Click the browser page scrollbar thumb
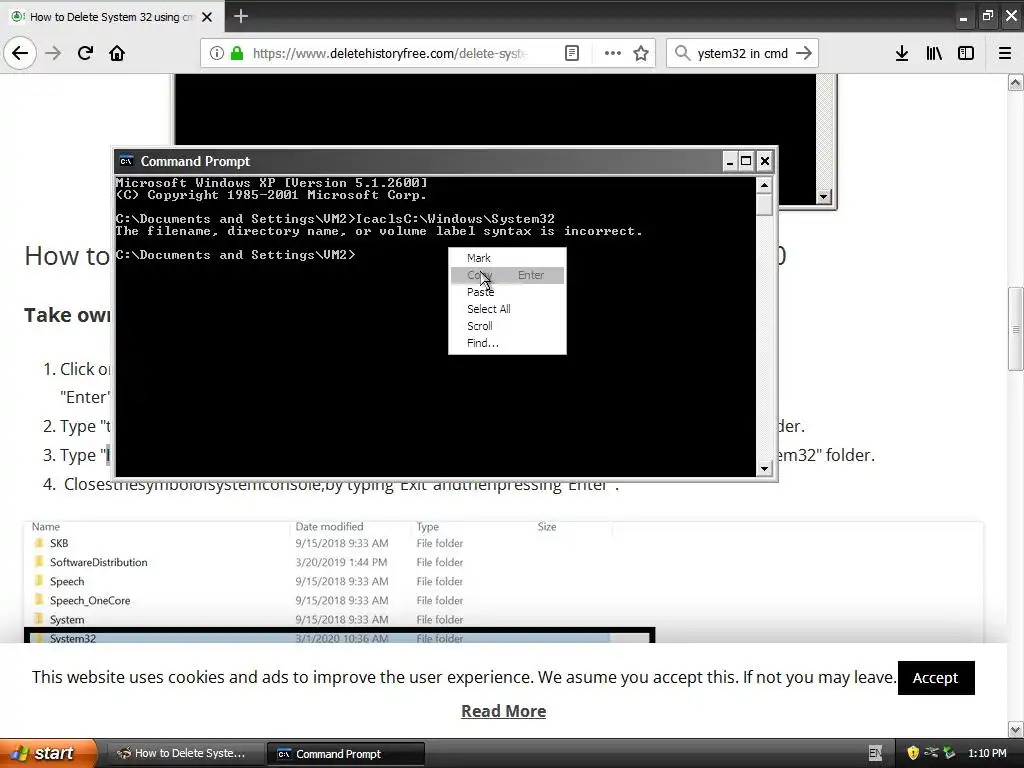The height and width of the screenshot is (768, 1024). [x=1016, y=328]
